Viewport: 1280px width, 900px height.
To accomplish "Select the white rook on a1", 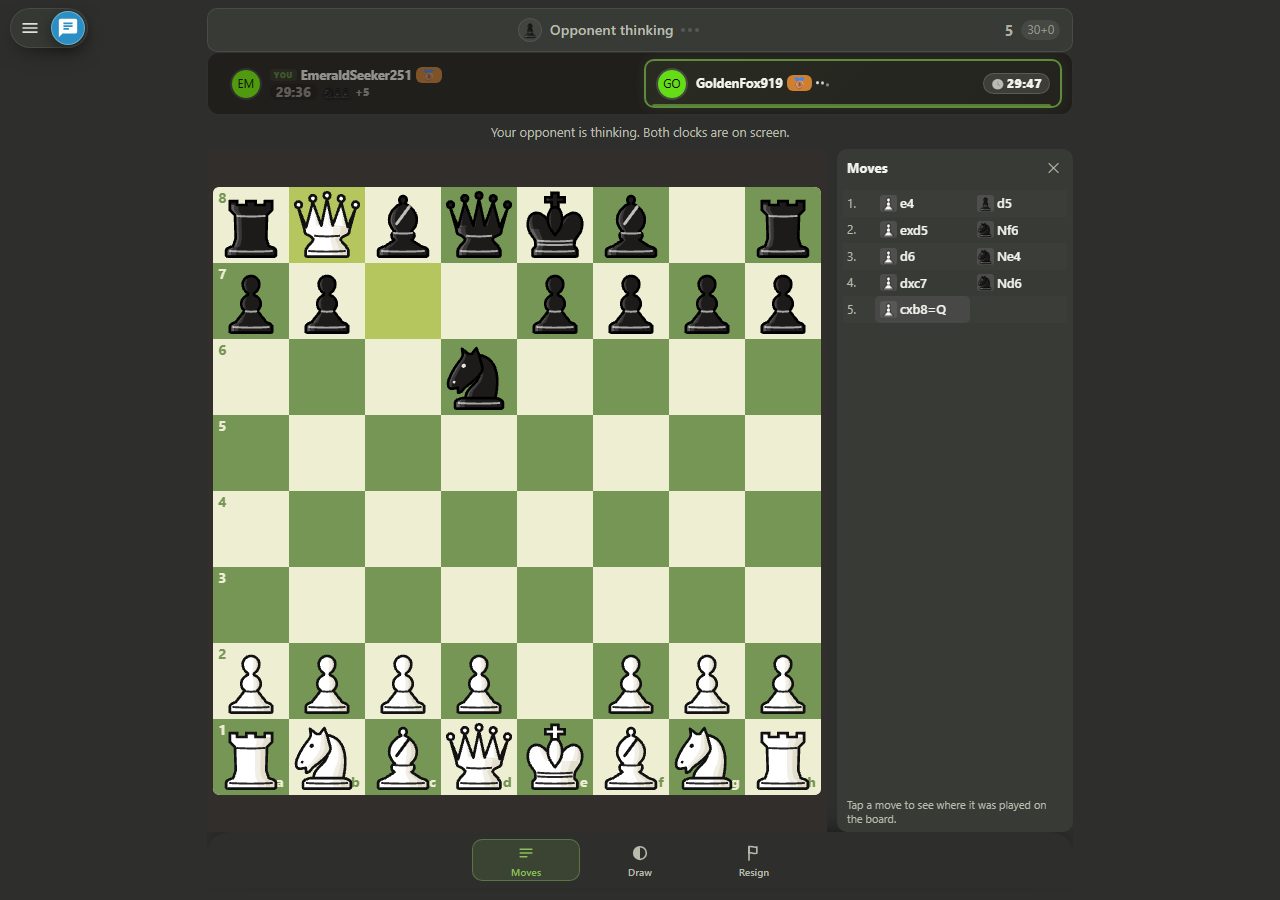I will pos(251,757).
